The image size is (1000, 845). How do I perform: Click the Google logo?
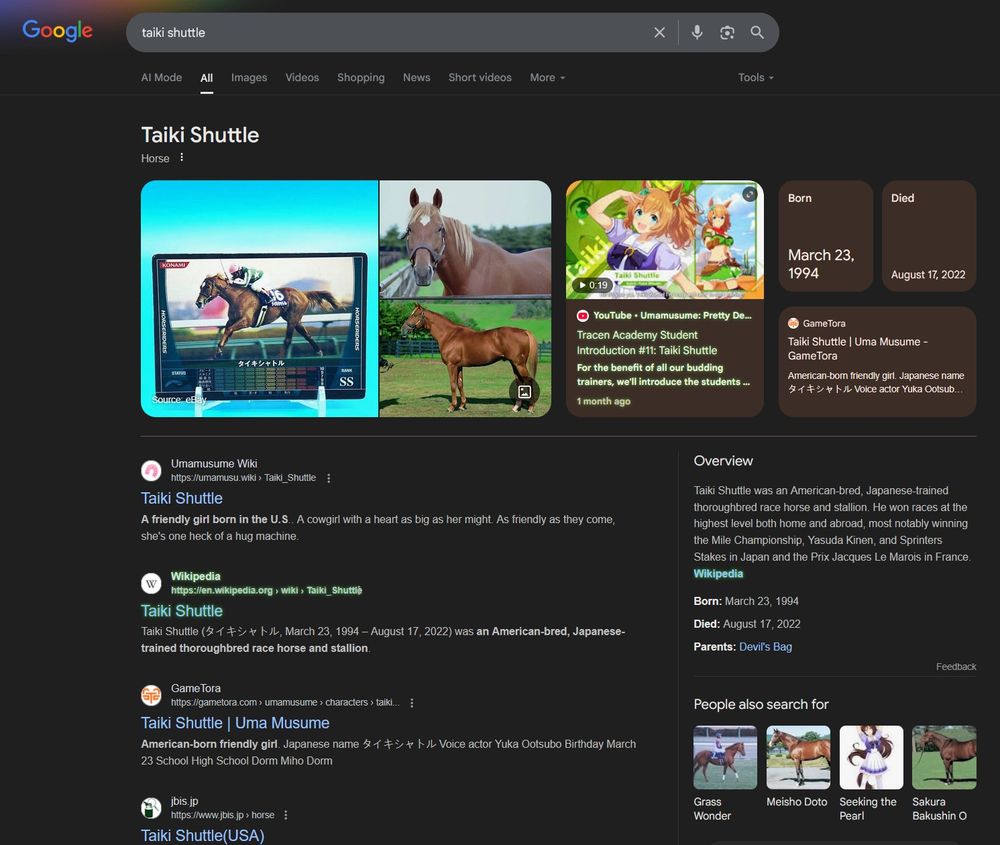coord(57,30)
